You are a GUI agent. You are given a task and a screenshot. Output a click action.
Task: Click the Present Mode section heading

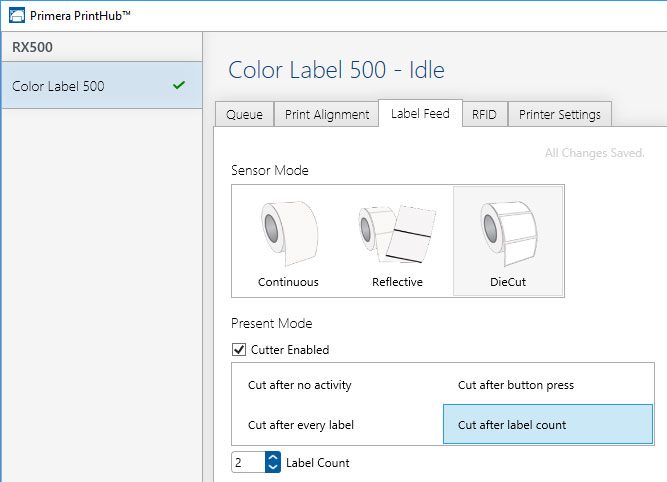(x=272, y=323)
